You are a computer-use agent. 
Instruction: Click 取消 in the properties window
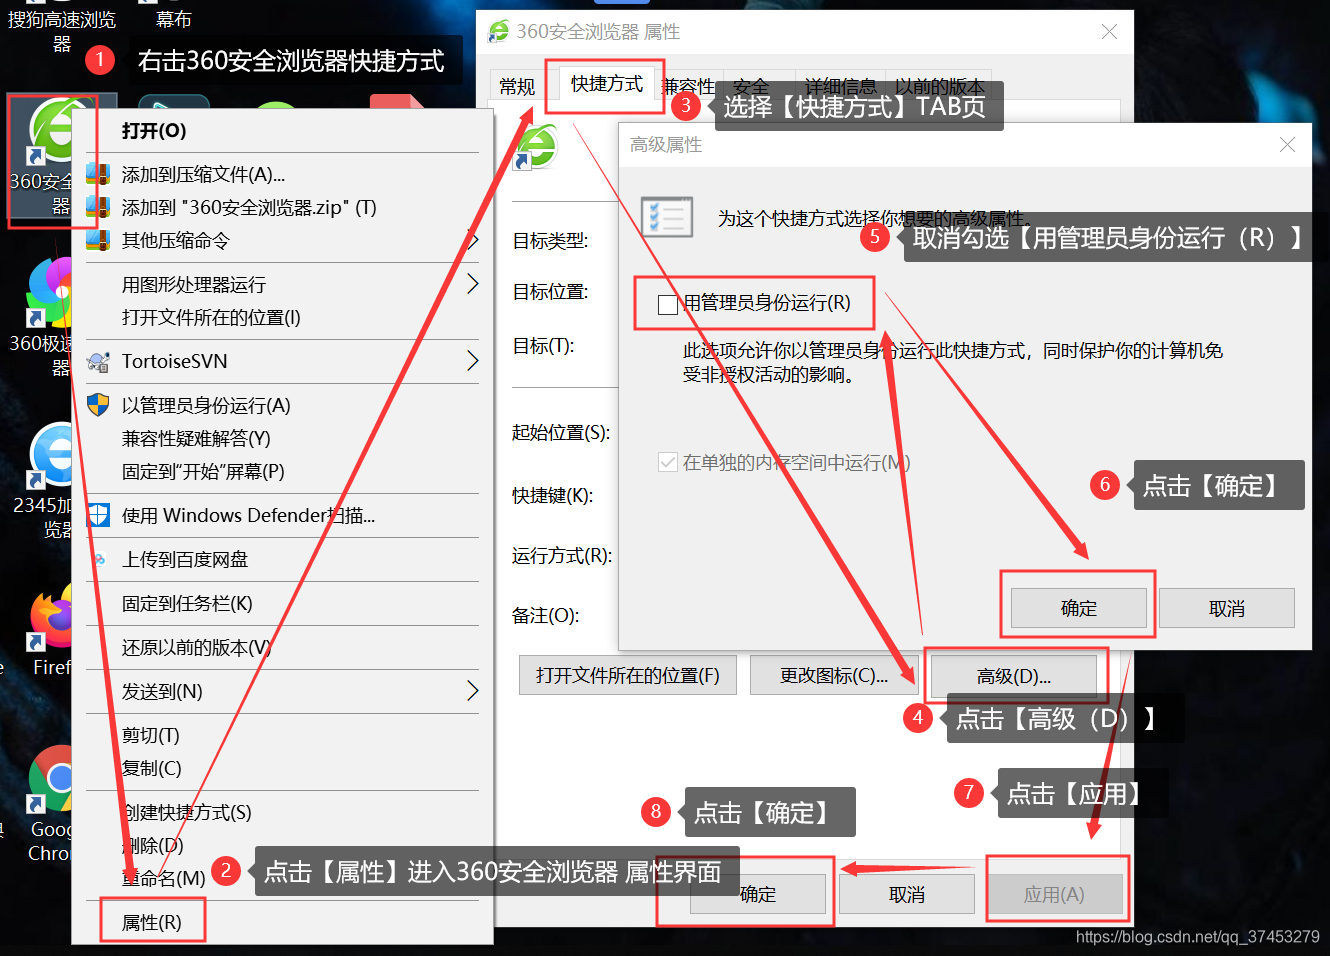(x=907, y=894)
